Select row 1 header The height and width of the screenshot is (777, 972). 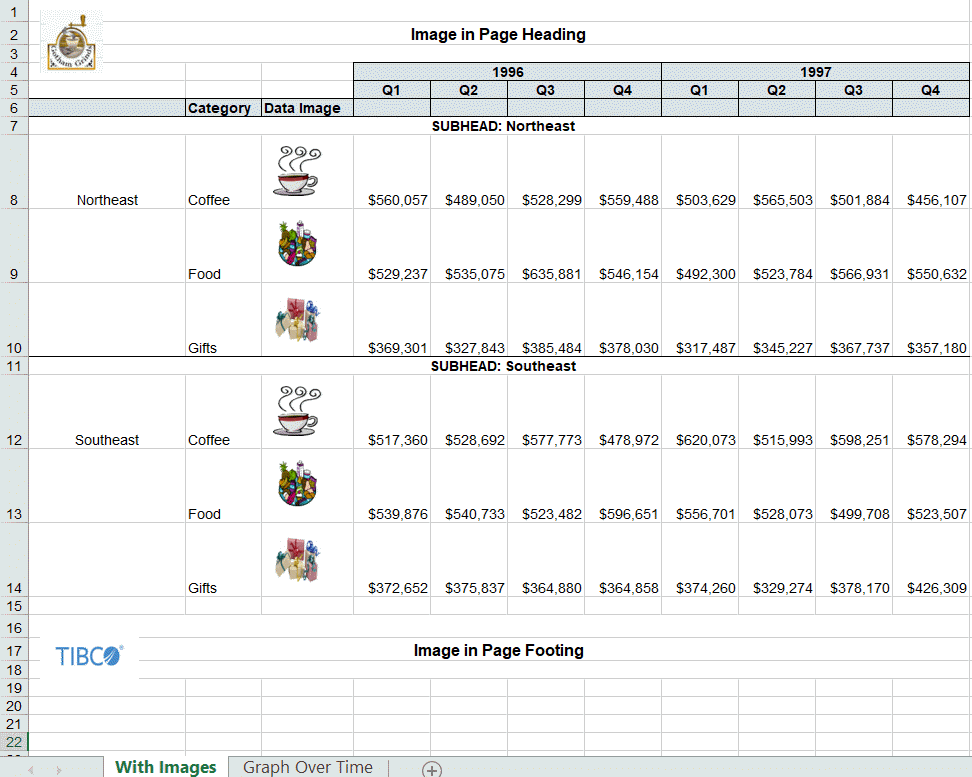(14, 12)
